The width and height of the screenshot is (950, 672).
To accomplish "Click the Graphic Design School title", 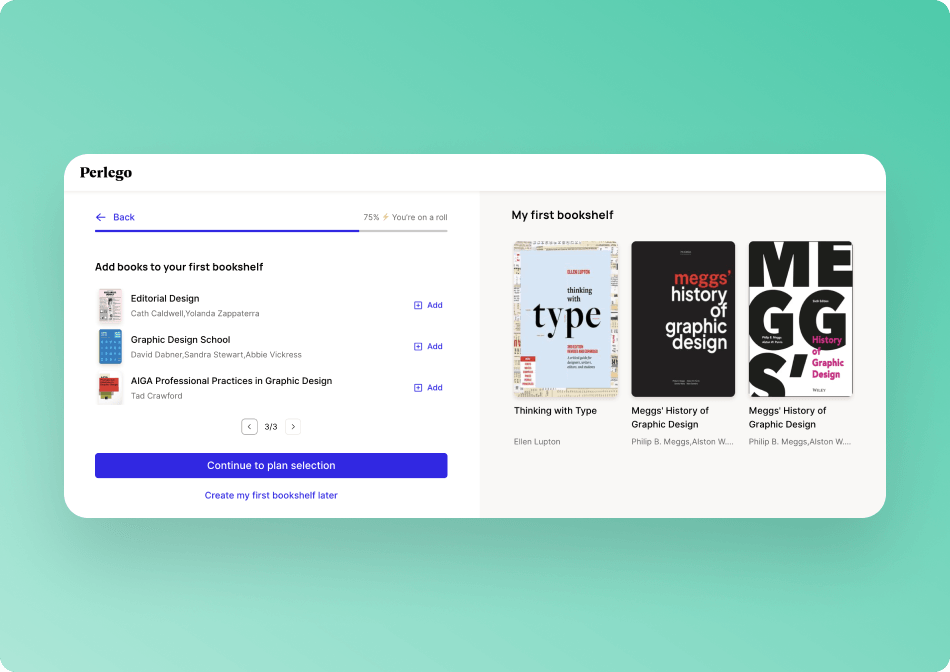I will click(x=181, y=340).
